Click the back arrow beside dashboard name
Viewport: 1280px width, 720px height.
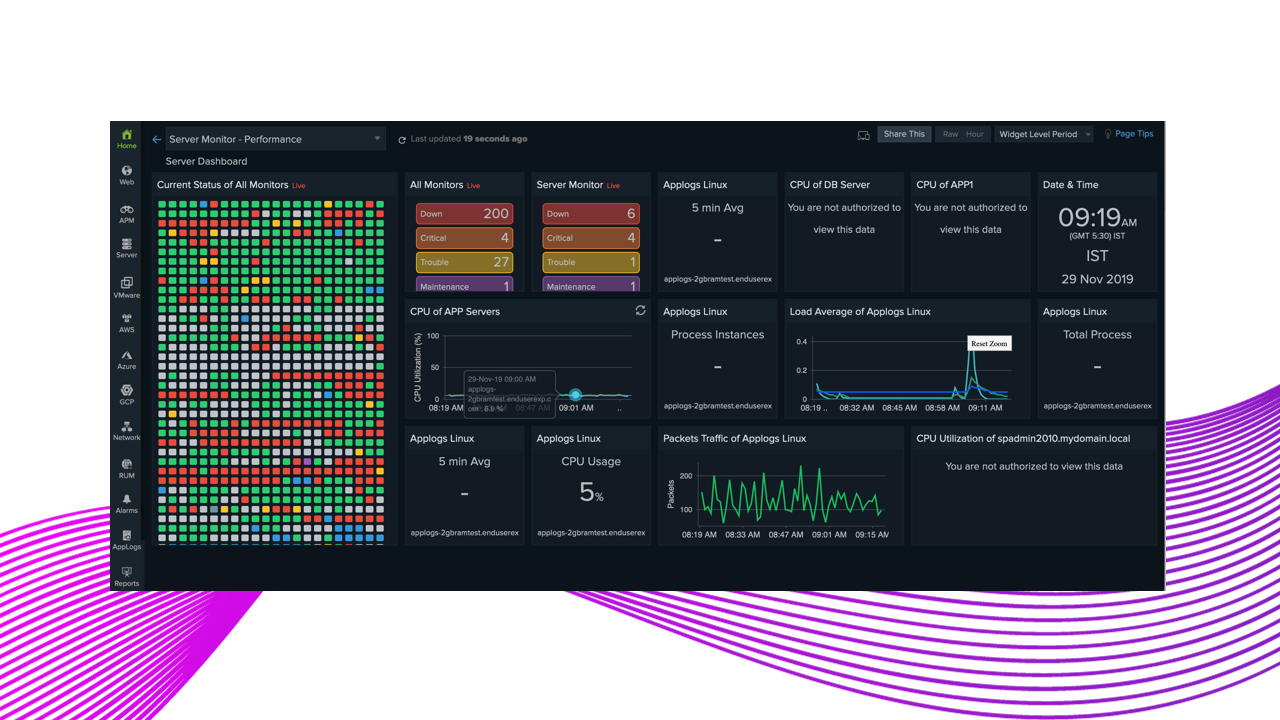(157, 140)
